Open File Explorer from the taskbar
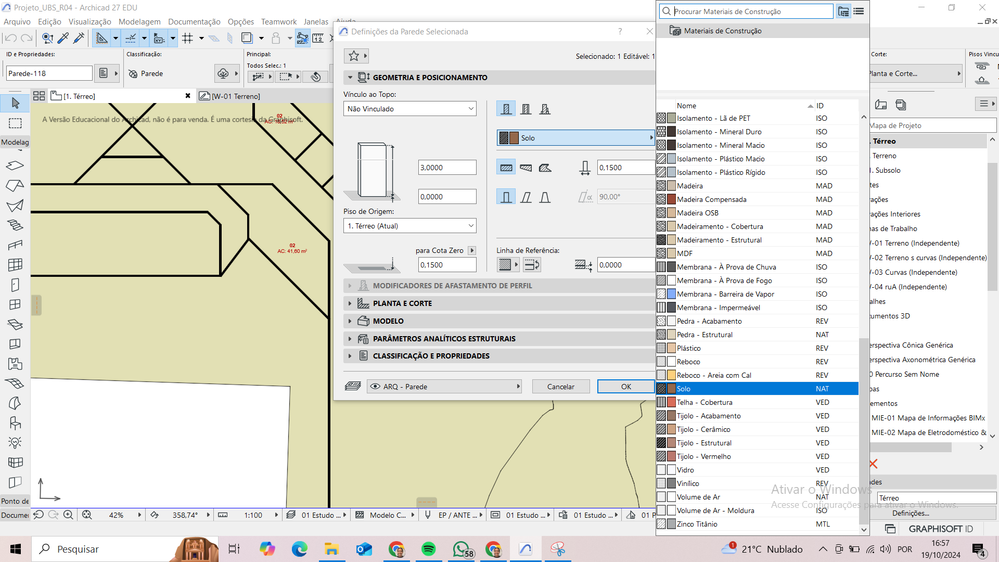 tap(331, 549)
